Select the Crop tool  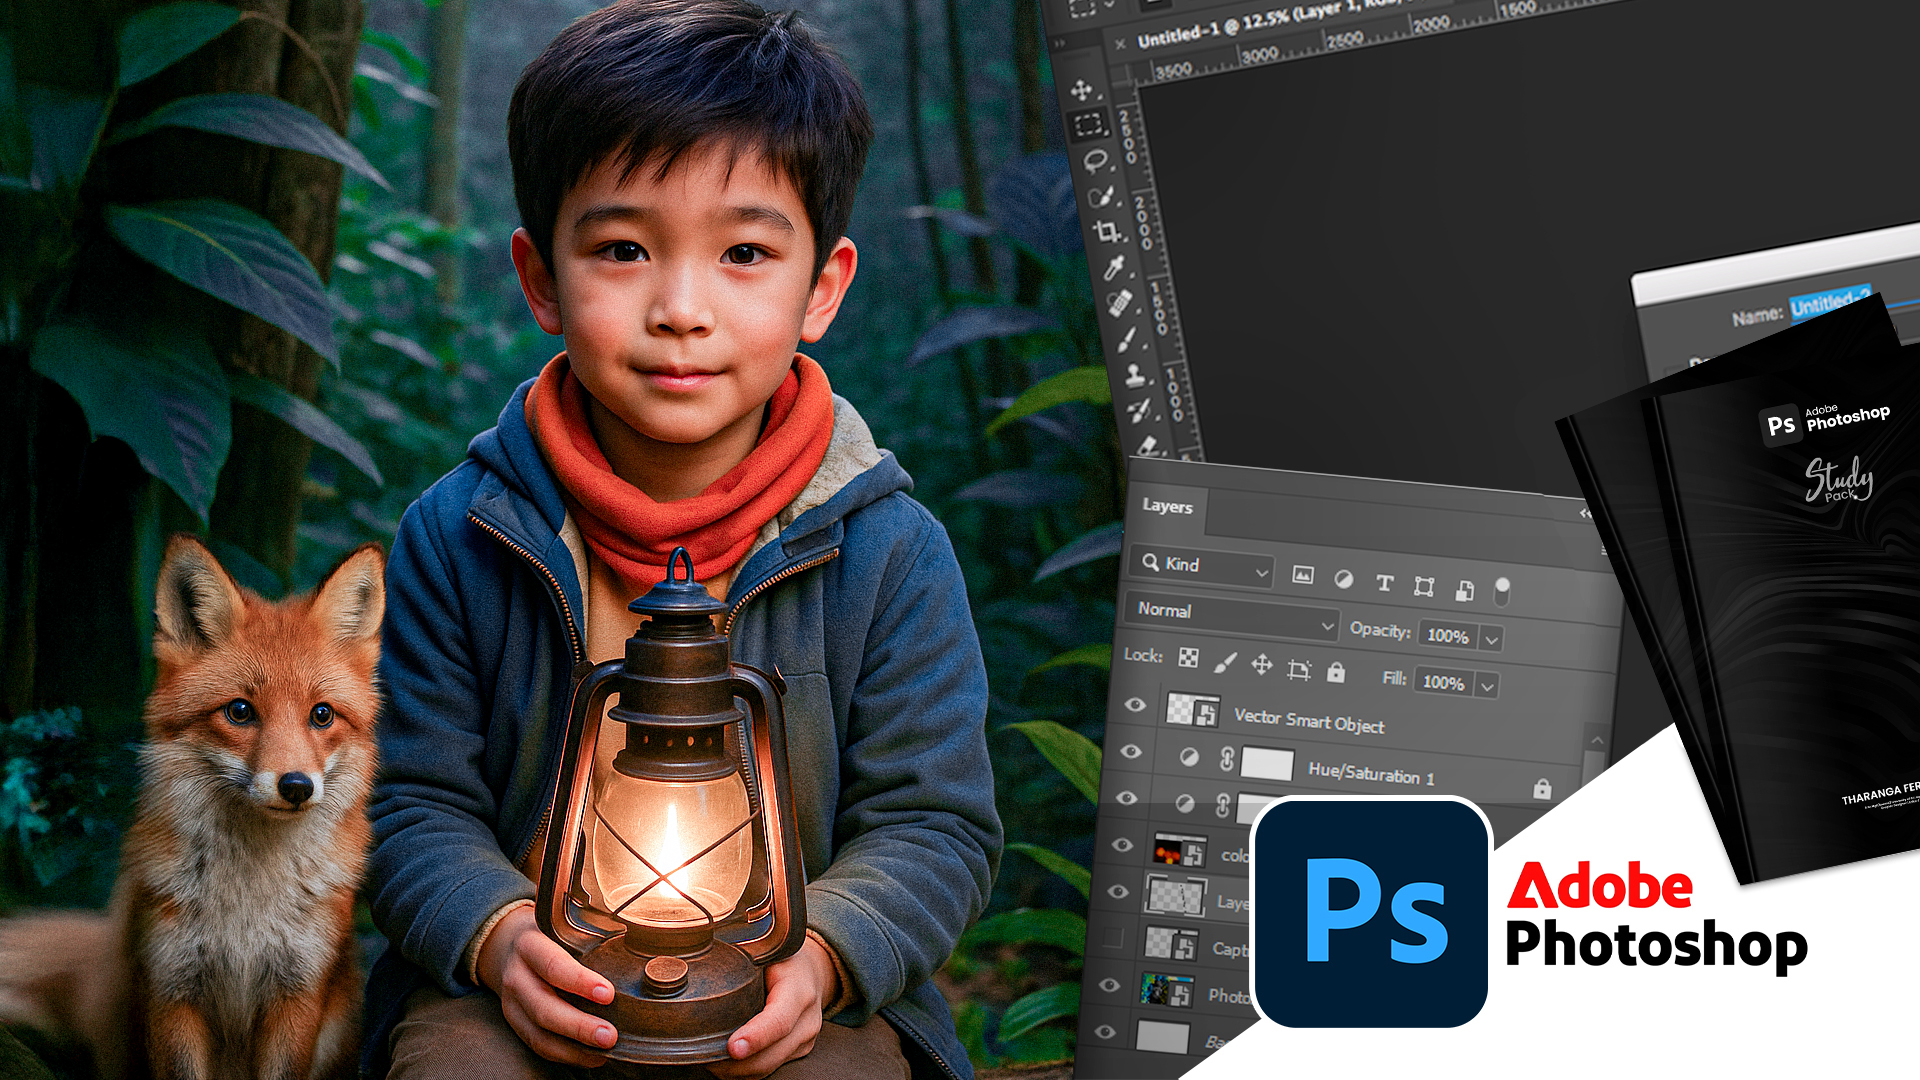coord(1107,232)
